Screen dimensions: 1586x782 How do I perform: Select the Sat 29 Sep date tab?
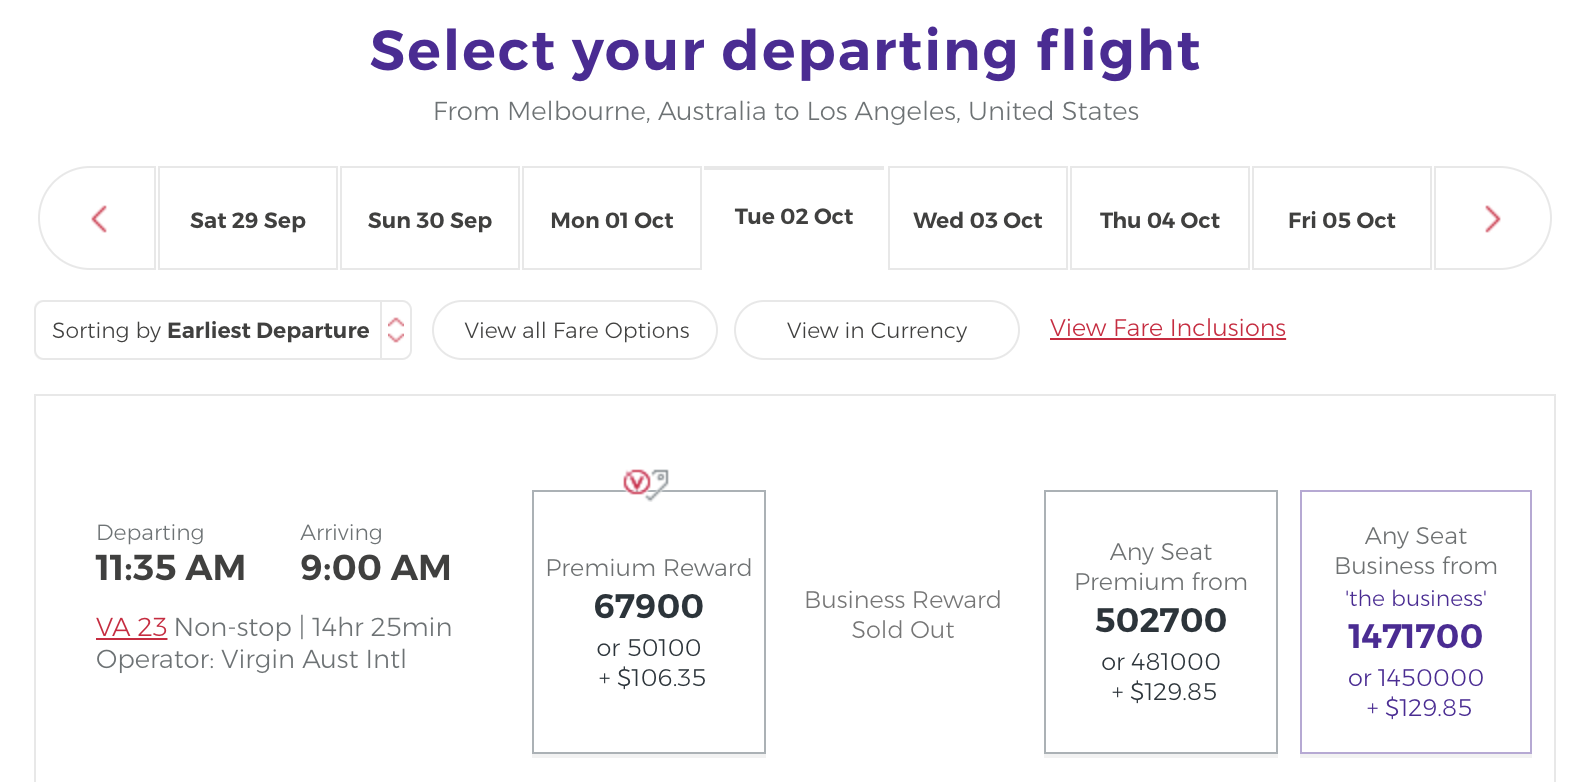pos(248,219)
